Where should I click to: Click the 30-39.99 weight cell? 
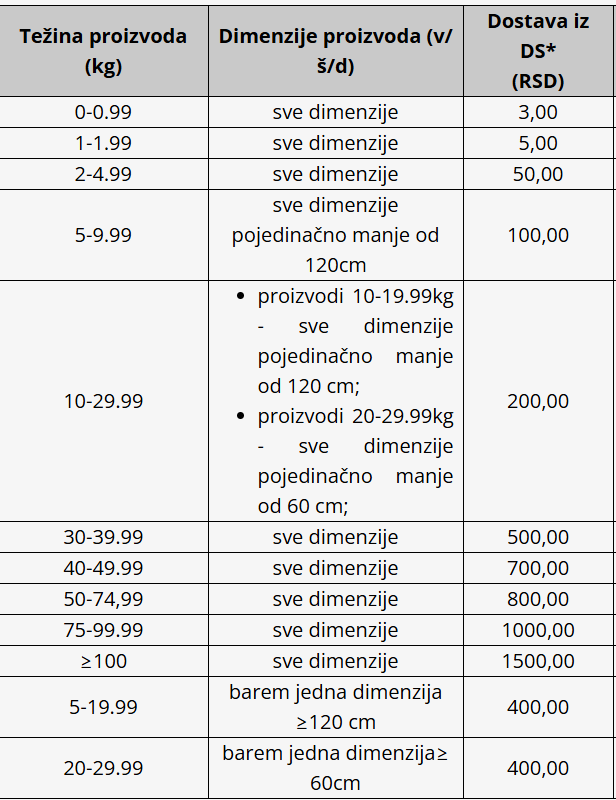[x=104, y=537]
